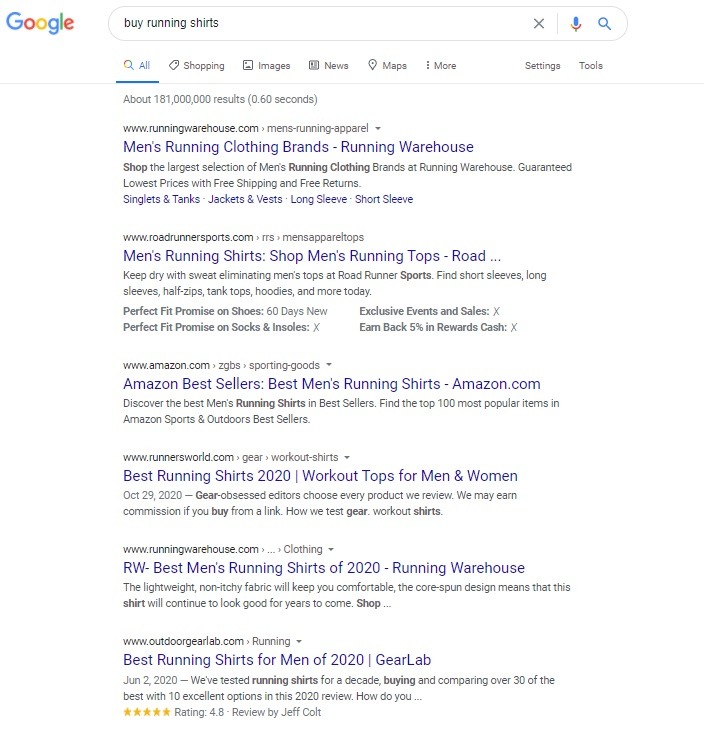Expand arrow next to runnersworld.com workout-shirts URL
The width and height of the screenshot is (704, 730).
click(347, 457)
